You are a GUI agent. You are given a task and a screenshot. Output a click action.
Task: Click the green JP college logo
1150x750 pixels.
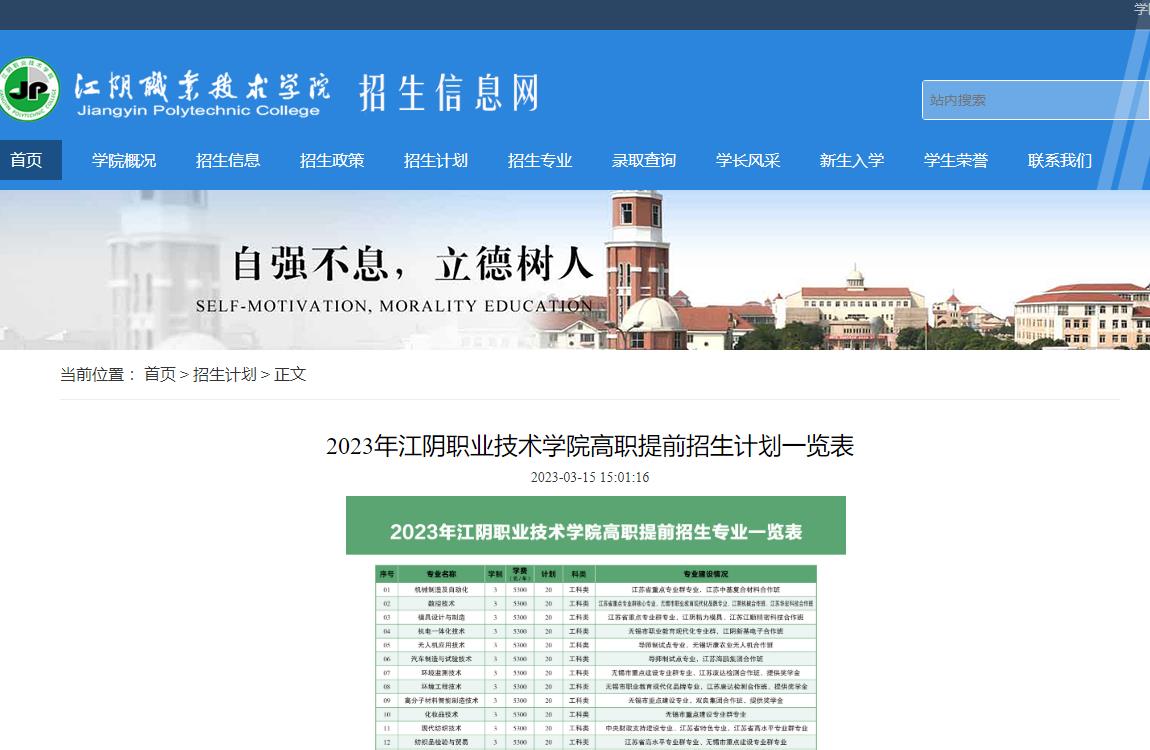pyautogui.click(x=29, y=89)
